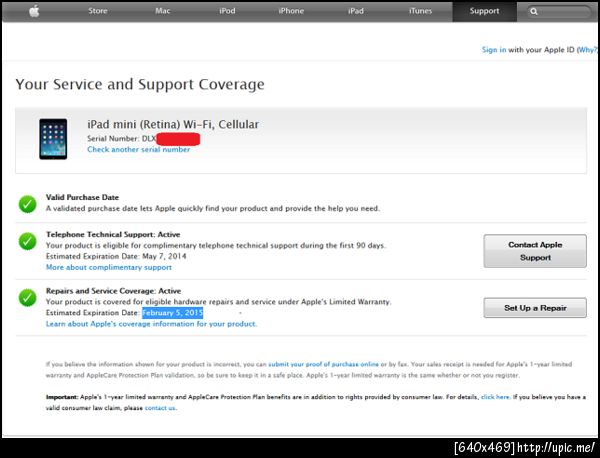Image resolution: width=600 pixels, height=458 pixels.
Task: Open More about complimentary support link
Action: point(109,267)
